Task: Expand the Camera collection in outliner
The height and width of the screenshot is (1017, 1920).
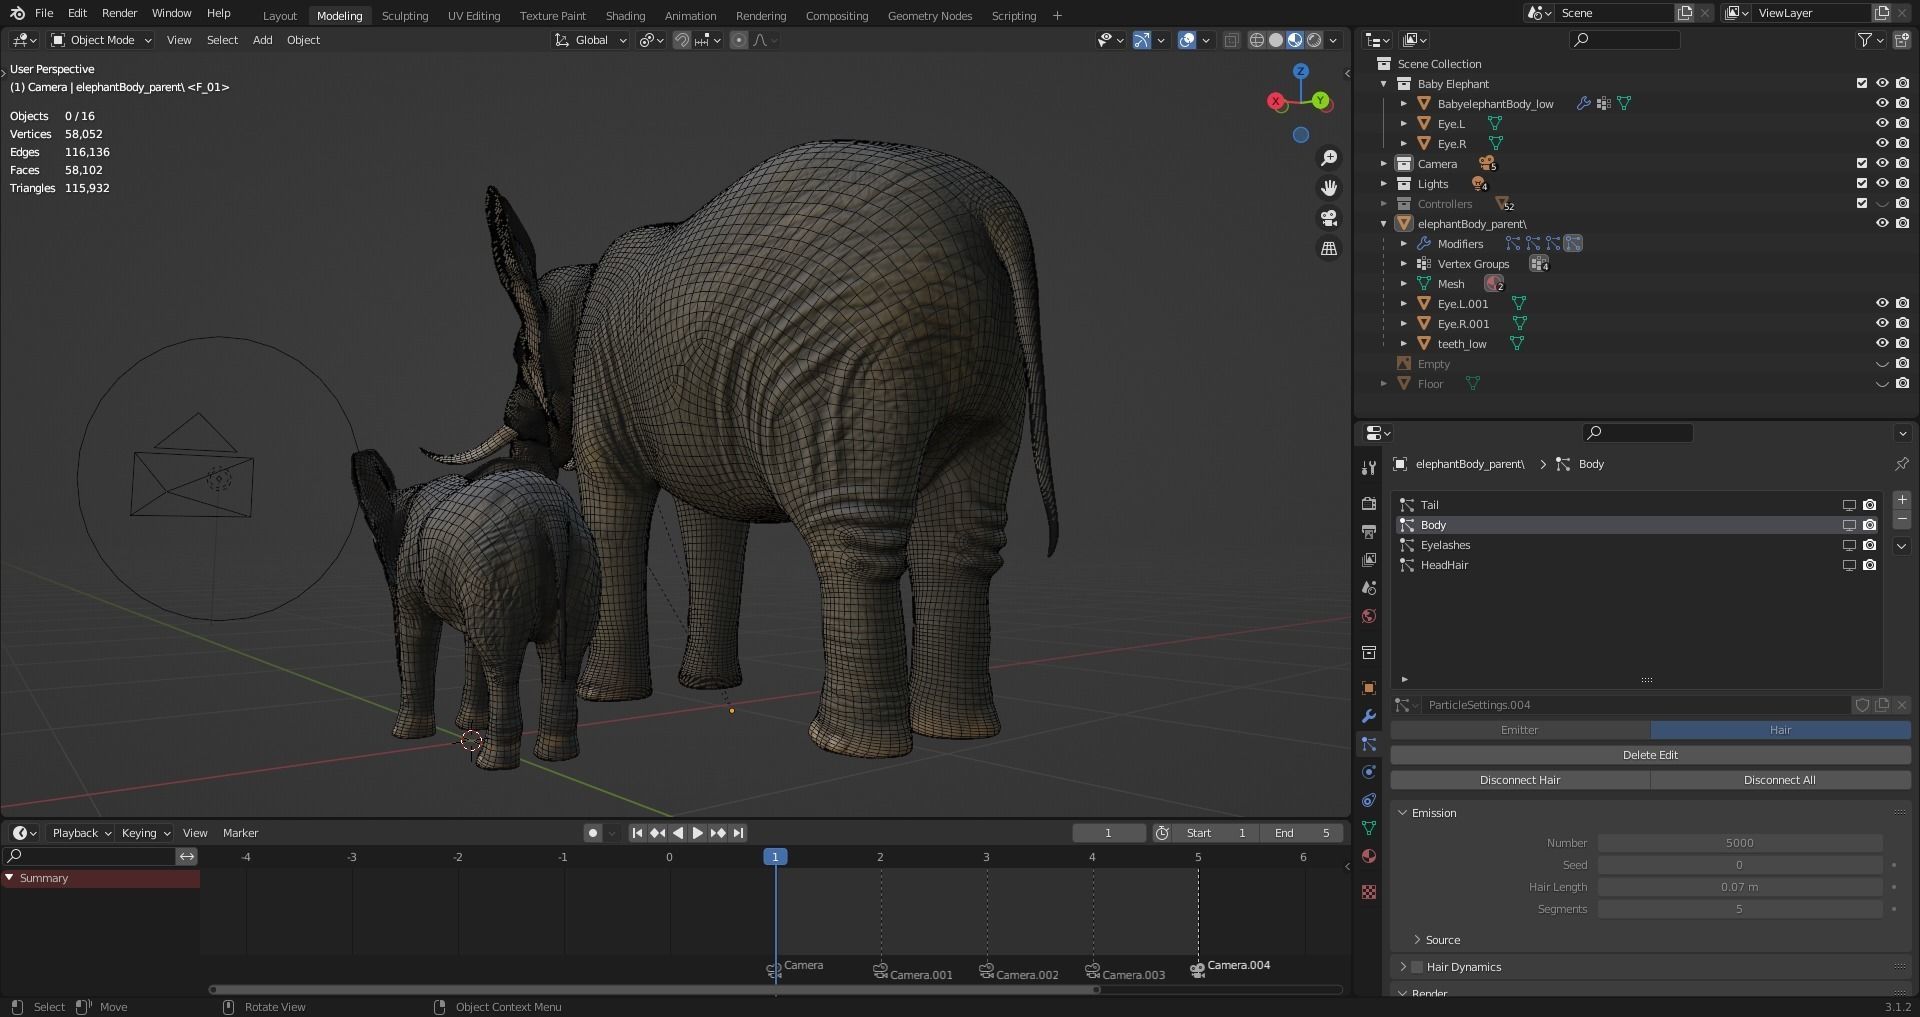Action: point(1384,164)
